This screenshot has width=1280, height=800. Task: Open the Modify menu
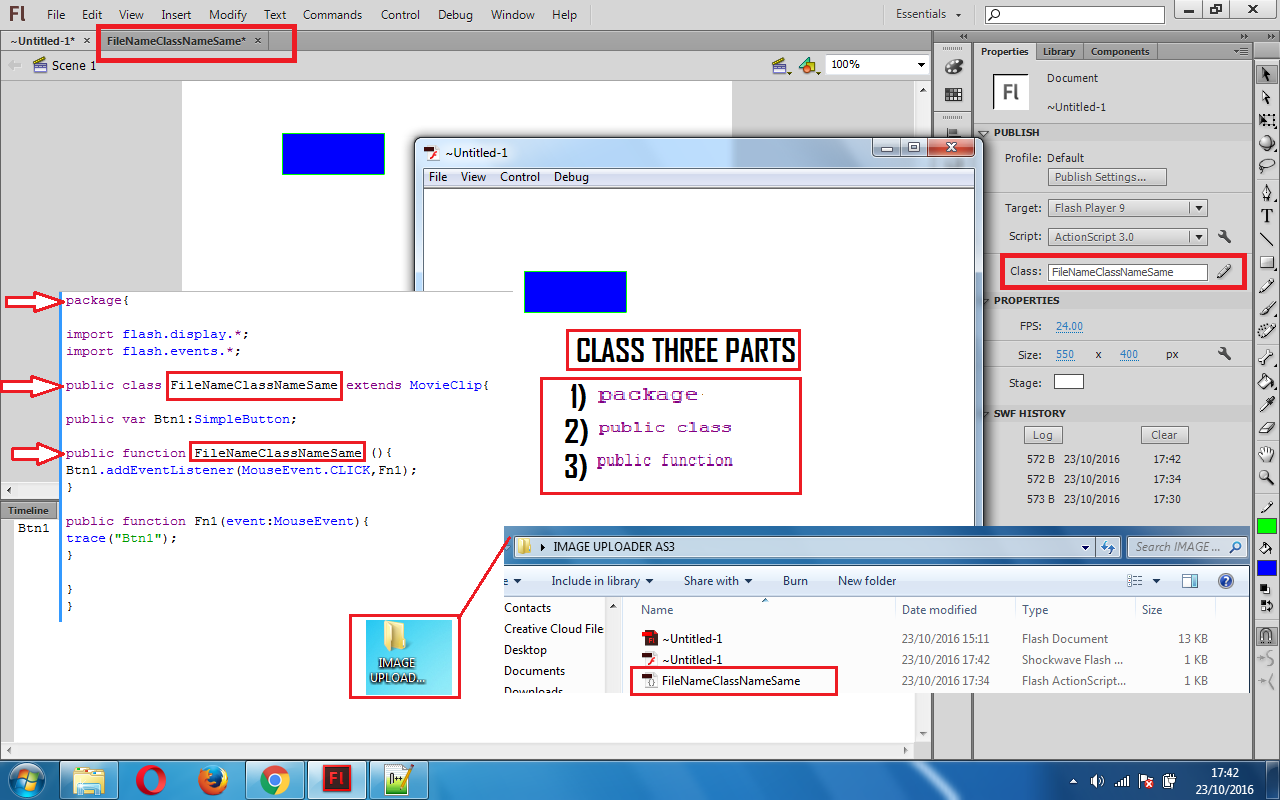[x=227, y=15]
